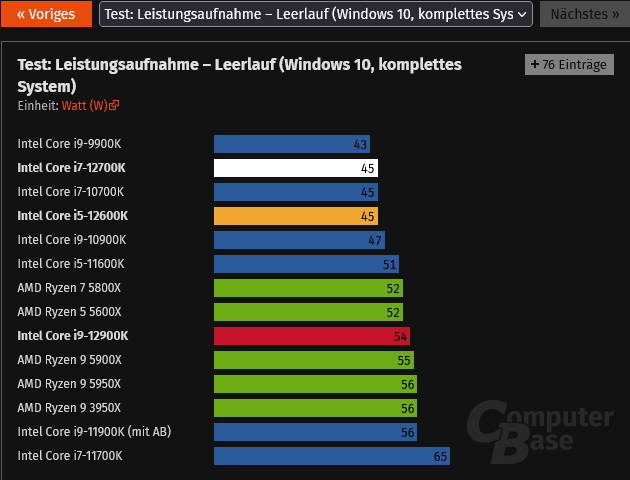
Task: Click the red i9-12900K bar
Action: click(312, 336)
